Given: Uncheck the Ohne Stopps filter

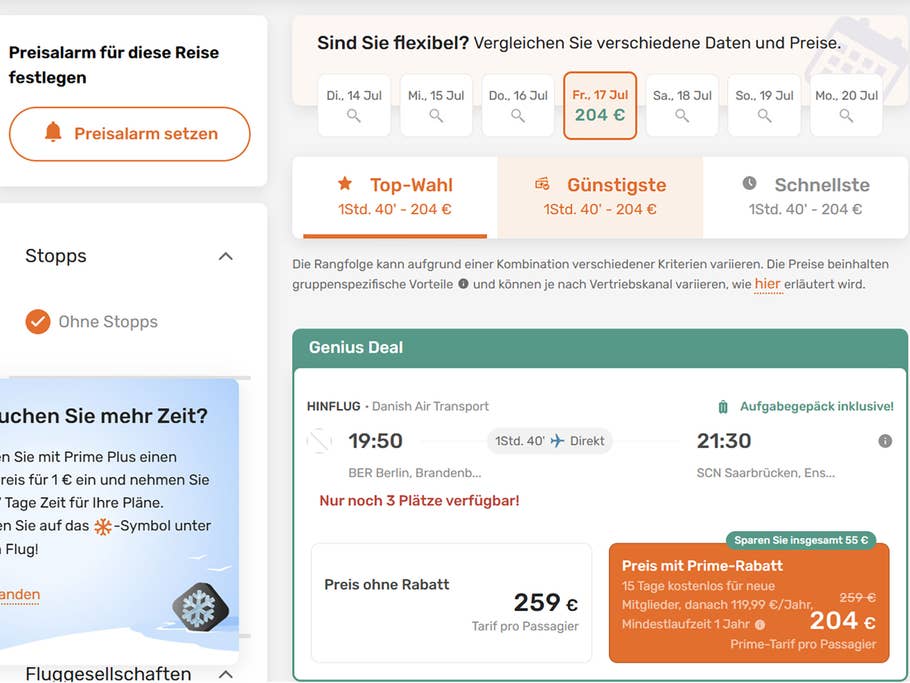Looking at the screenshot, I should click(38, 322).
